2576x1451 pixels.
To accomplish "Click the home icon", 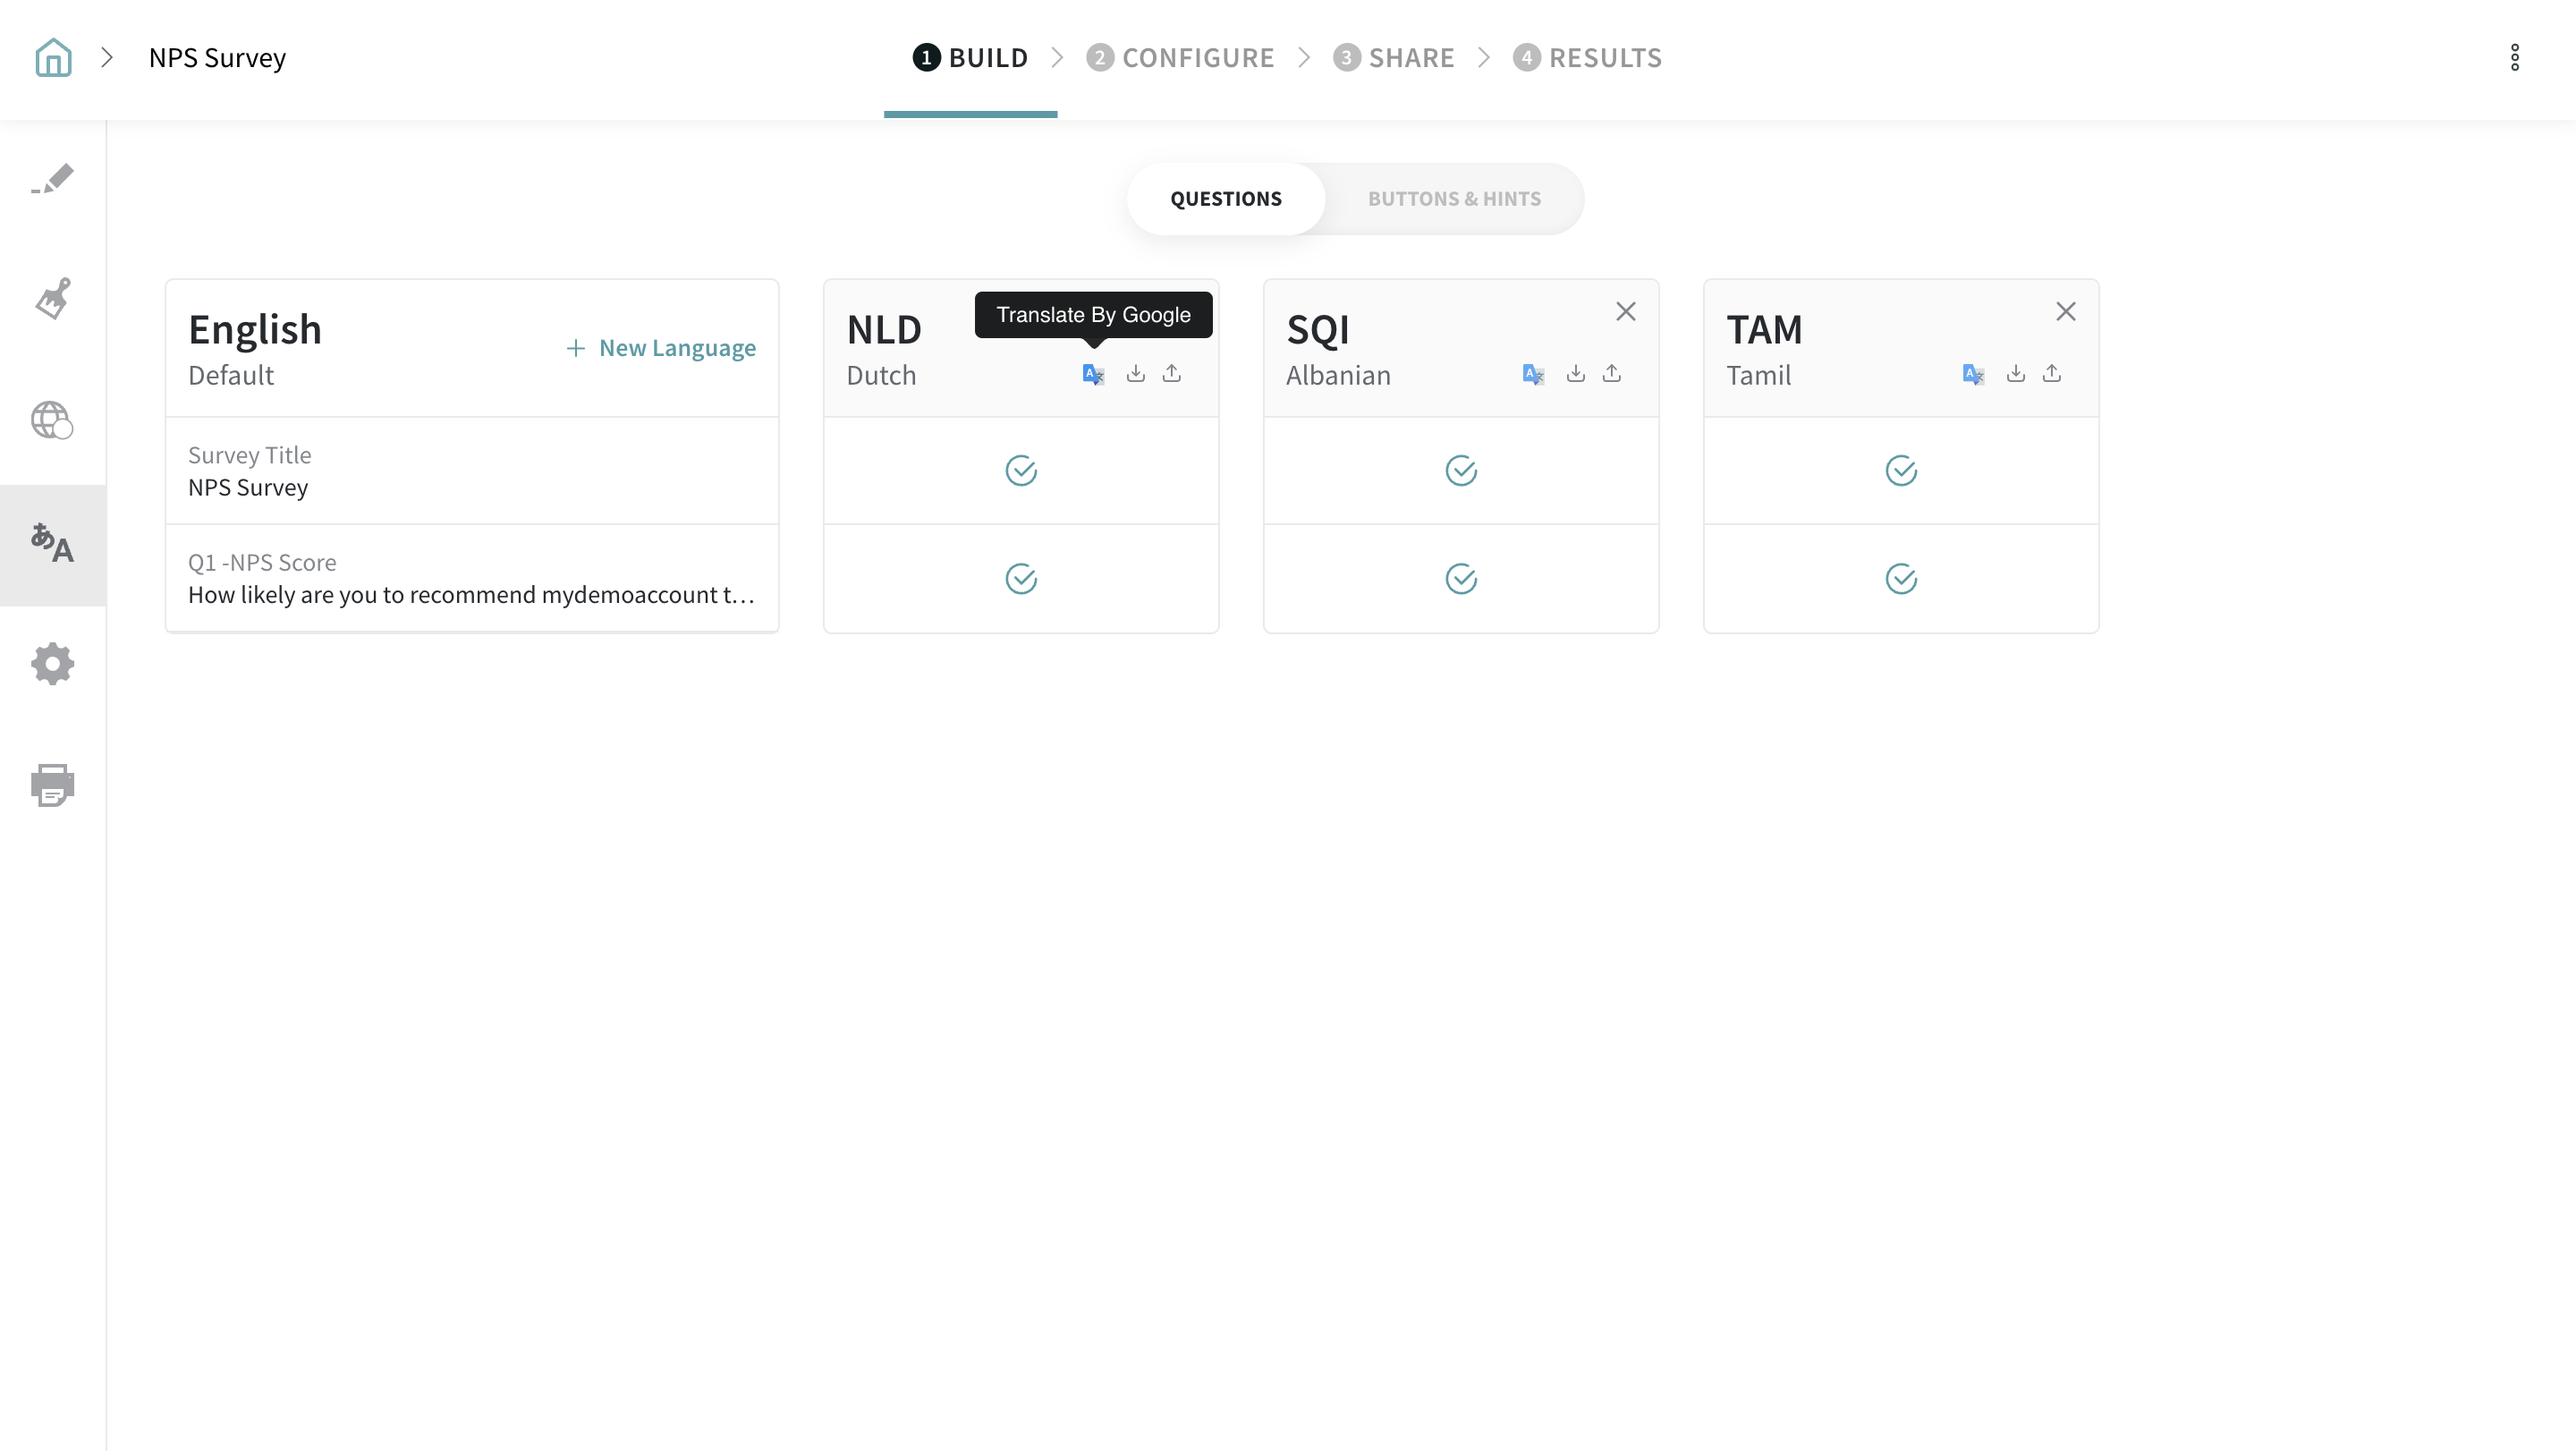I will click(x=53, y=58).
